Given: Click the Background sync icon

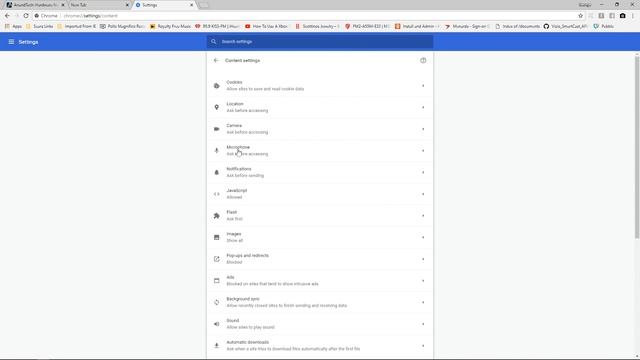Looking at the screenshot, I should pos(216,302).
